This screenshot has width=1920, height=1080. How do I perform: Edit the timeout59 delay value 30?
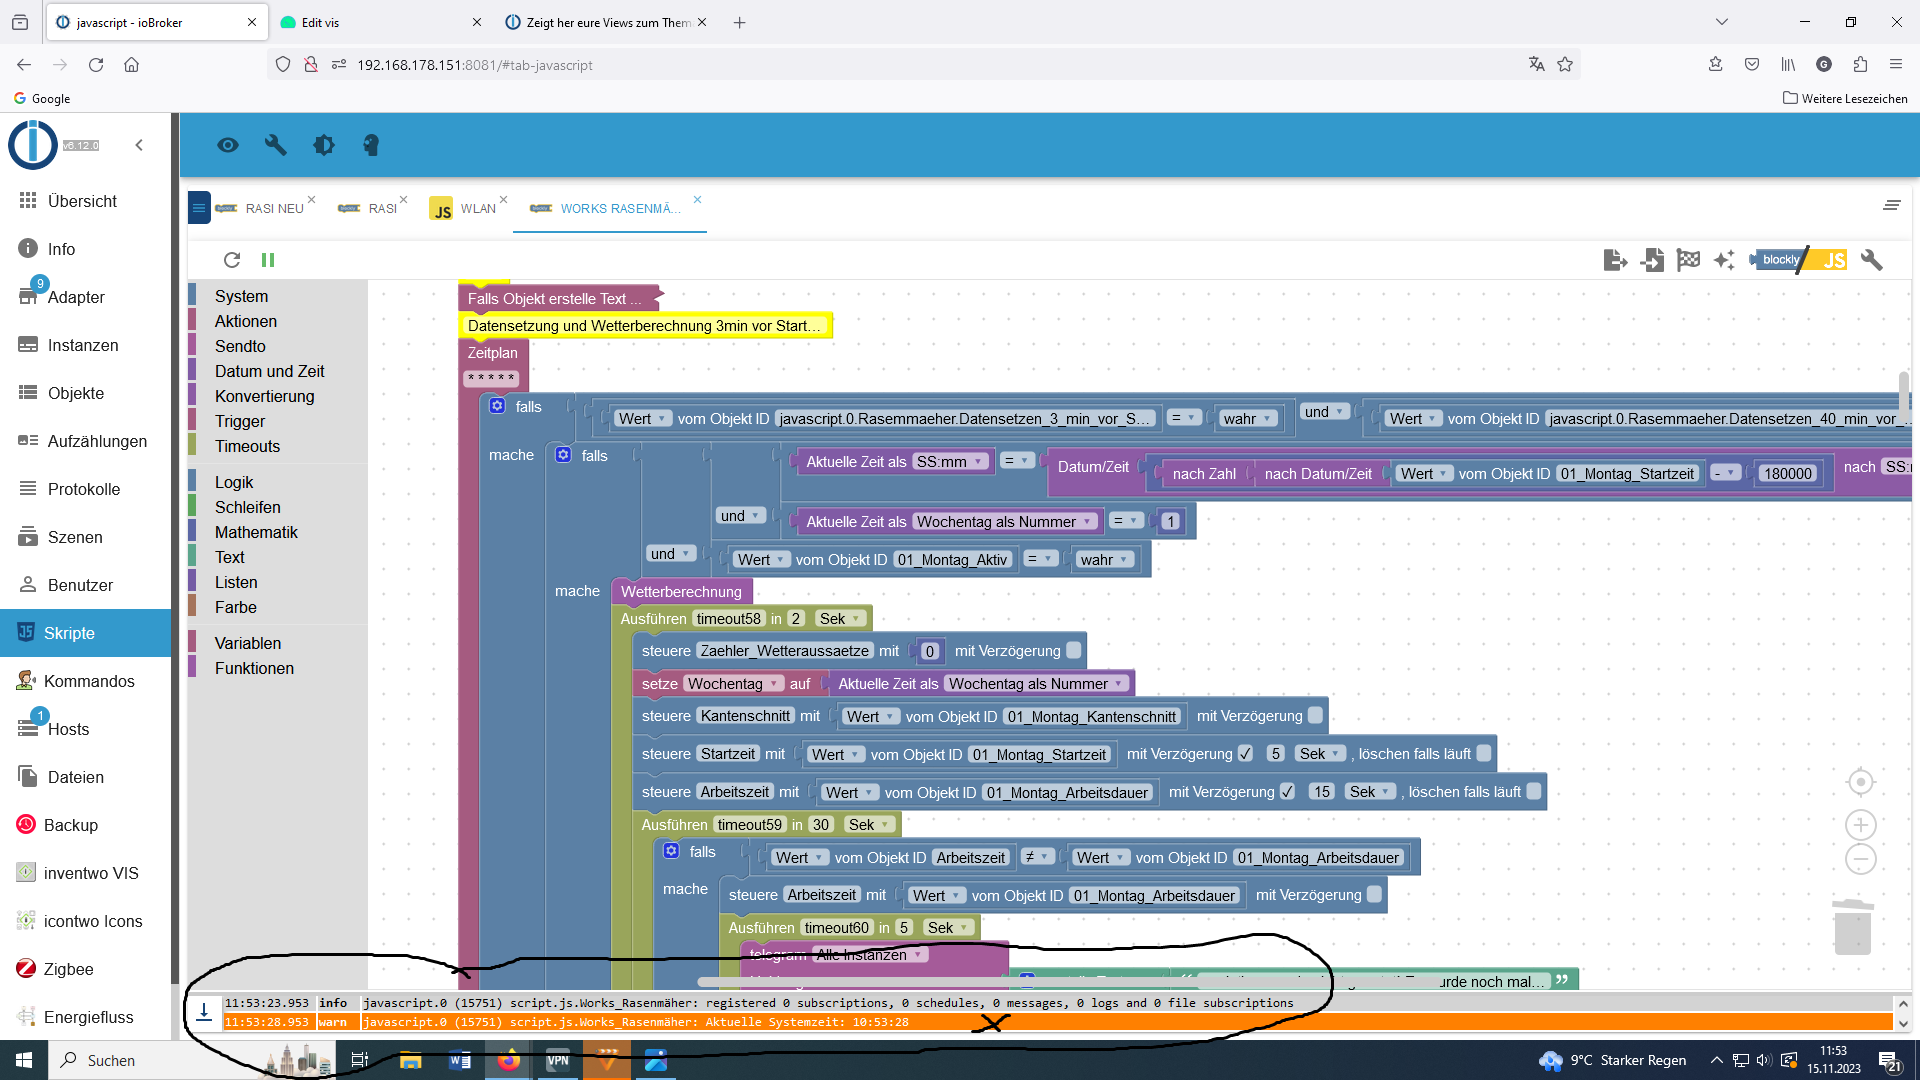pyautogui.click(x=821, y=824)
